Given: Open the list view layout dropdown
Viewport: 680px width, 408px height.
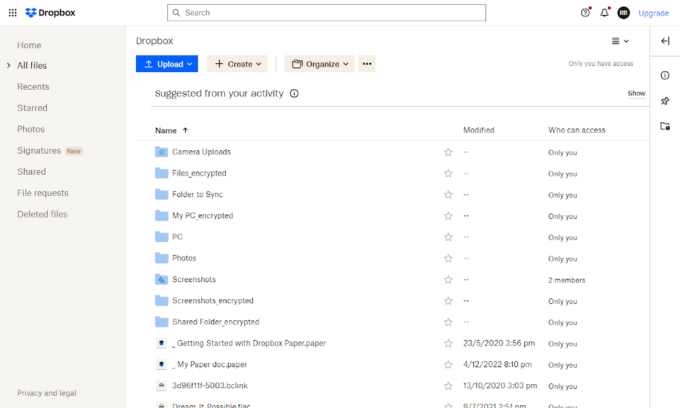Looking at the screenshot, I should pos(620,41).
